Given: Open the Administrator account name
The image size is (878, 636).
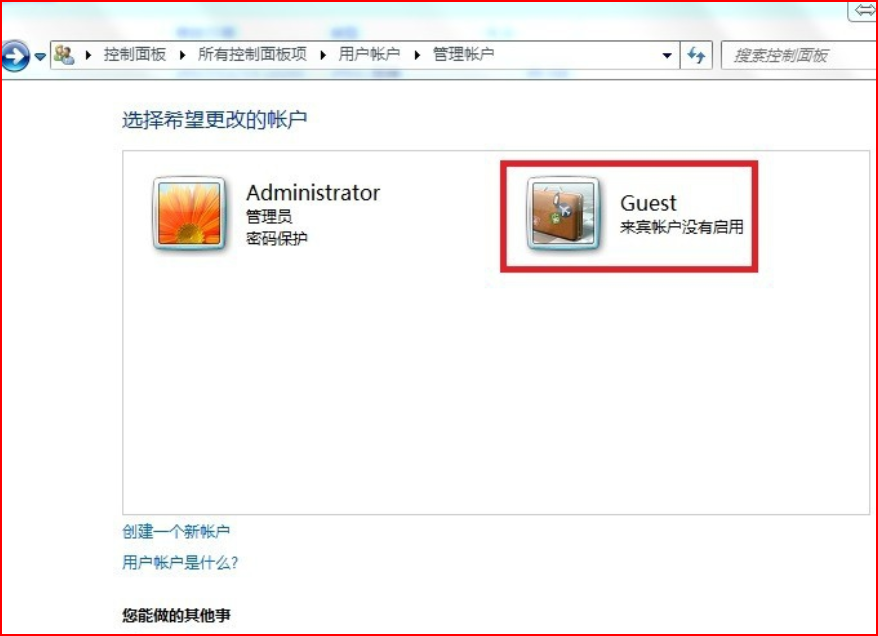Looking at the screenshot, I should point(313,193).
